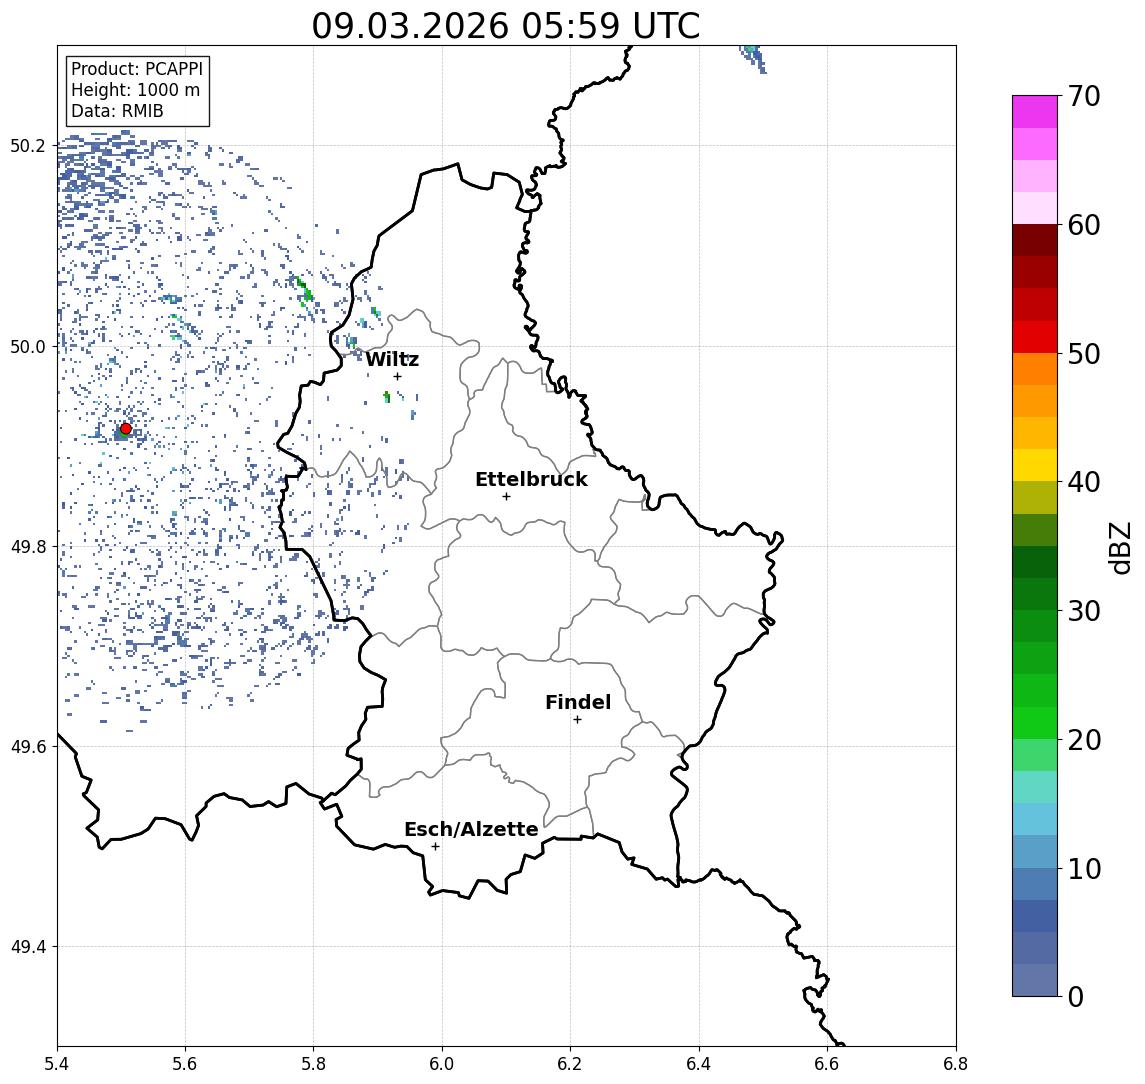
Task: Click the Wiltz station cross marker
Action: [397, 376]
